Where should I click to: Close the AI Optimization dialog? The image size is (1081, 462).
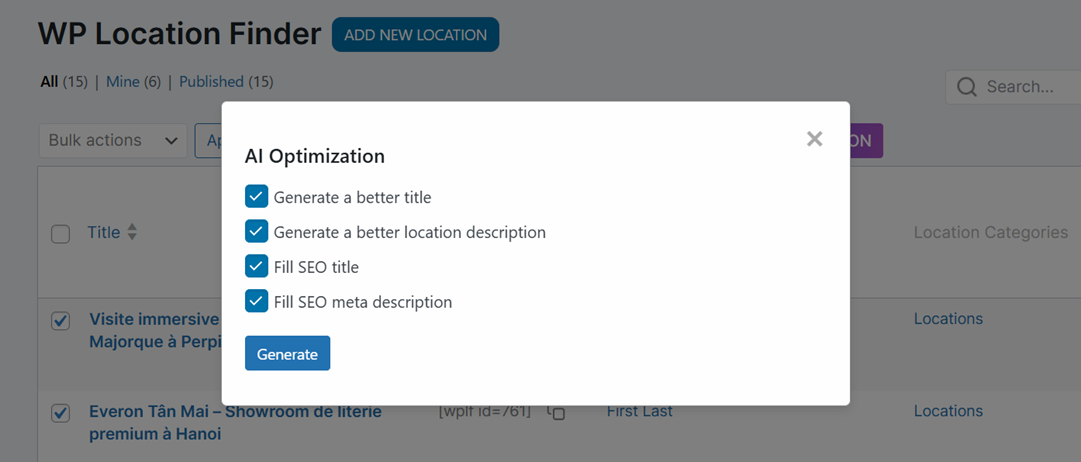pos(814,139)
